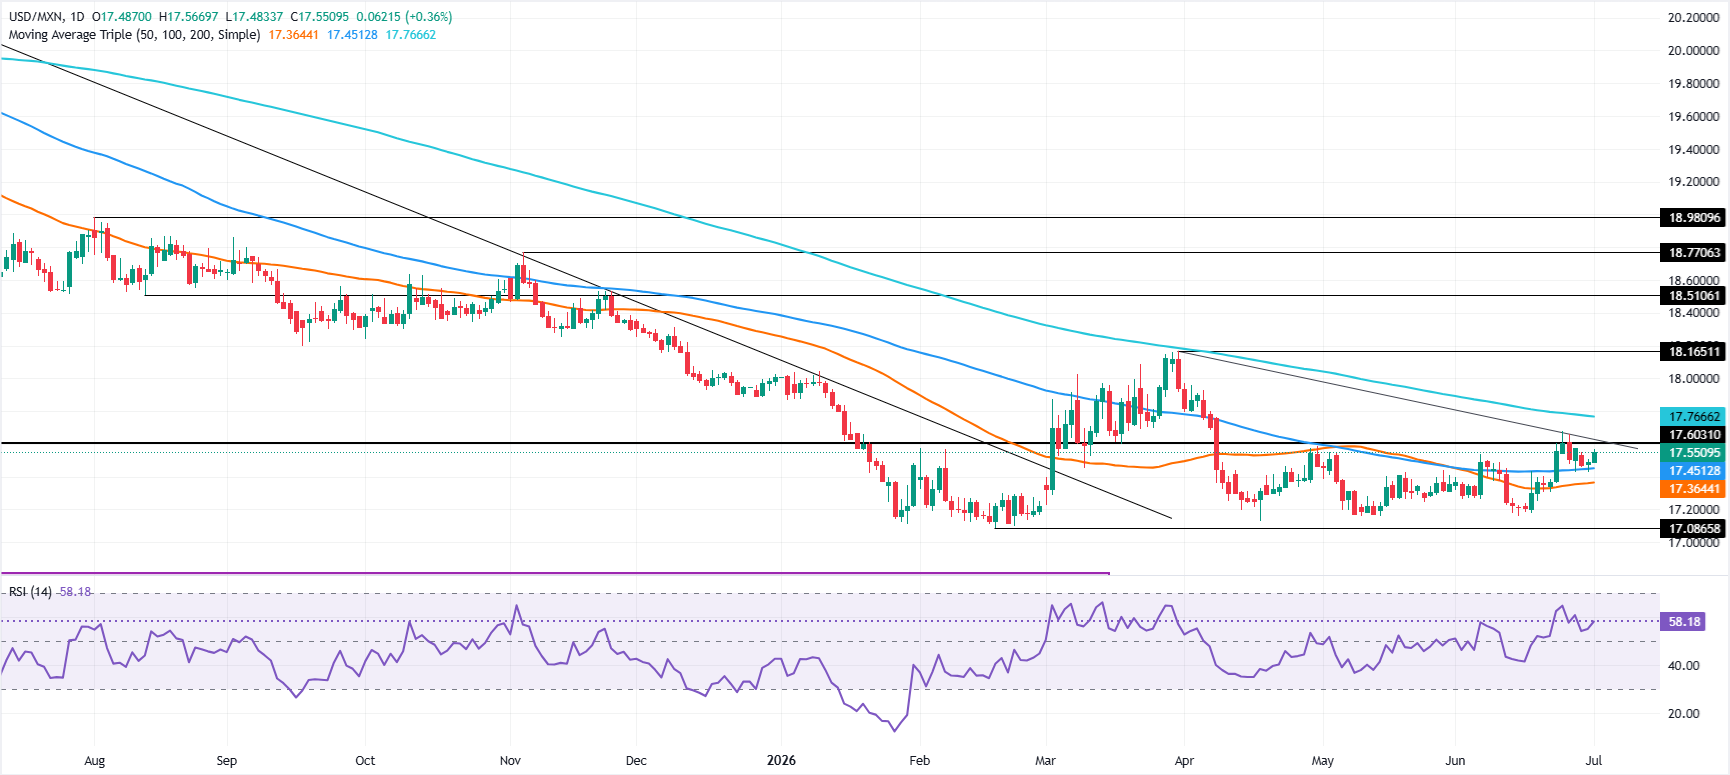Click the Jul label on time axis
The image size is (1730, 775).
(x=1593, y=761)
